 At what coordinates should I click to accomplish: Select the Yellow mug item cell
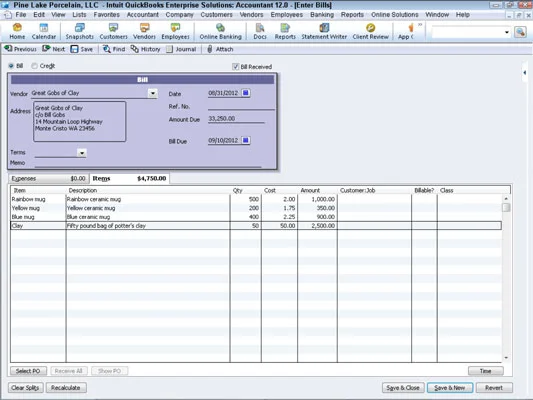click(38, 208)
